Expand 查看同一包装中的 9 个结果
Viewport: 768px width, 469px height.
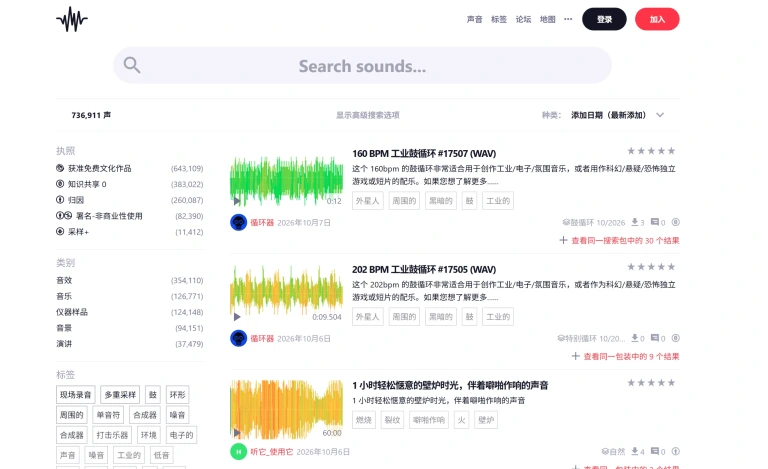click(x=625, y=356)
